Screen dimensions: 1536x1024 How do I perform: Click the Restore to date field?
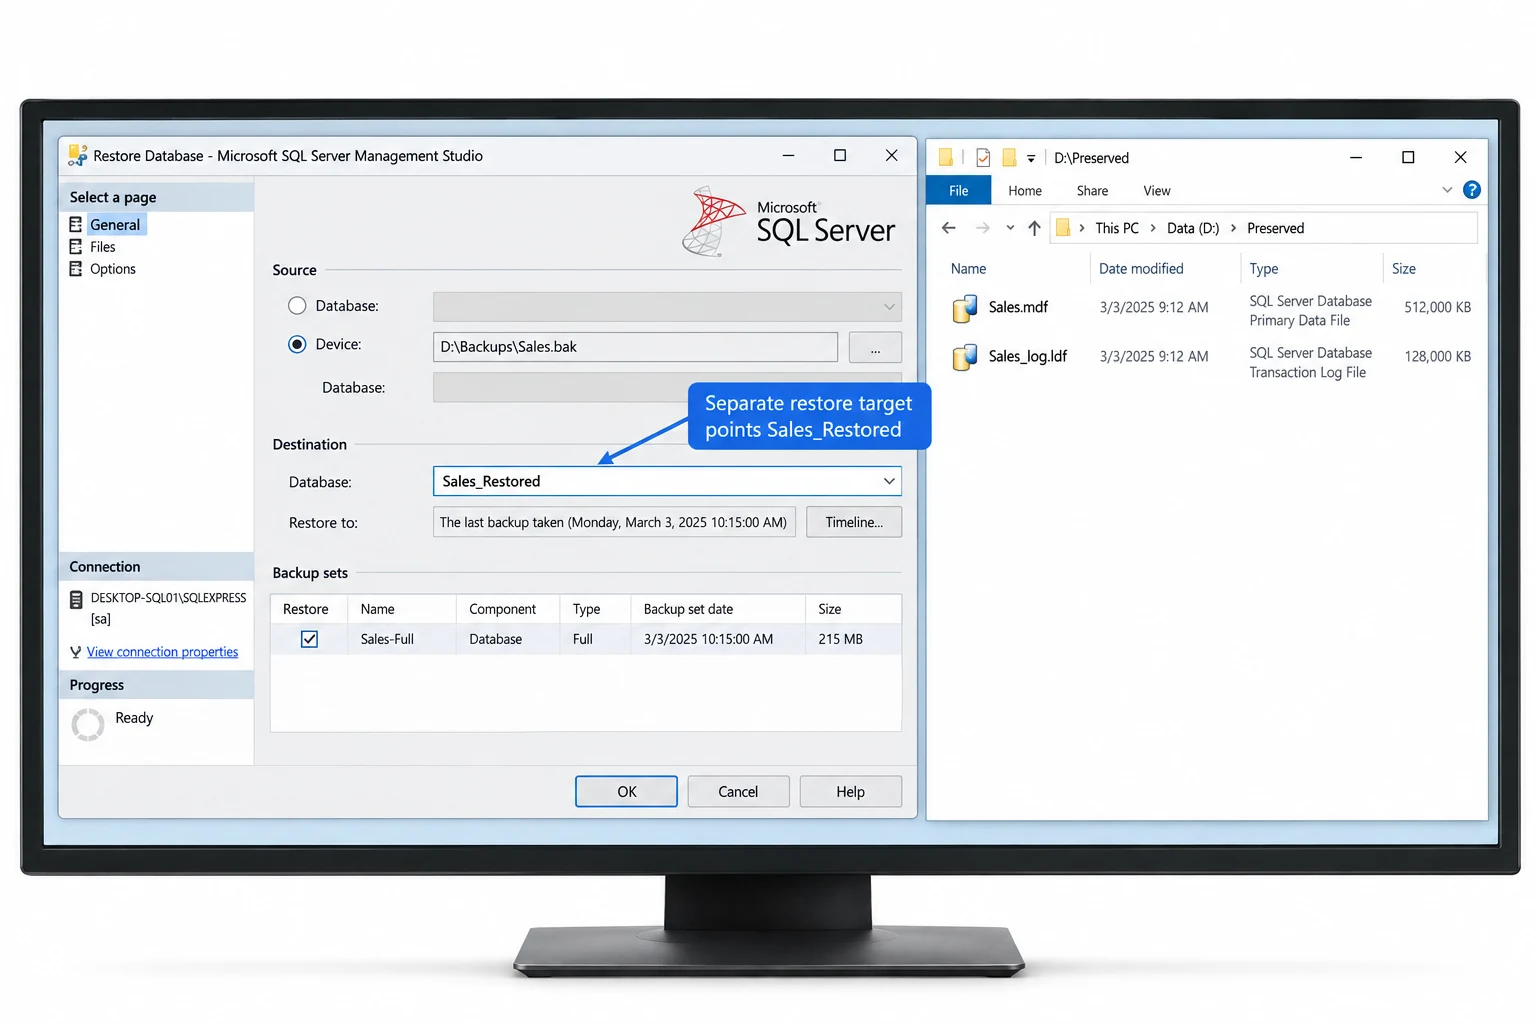(614, 522)
